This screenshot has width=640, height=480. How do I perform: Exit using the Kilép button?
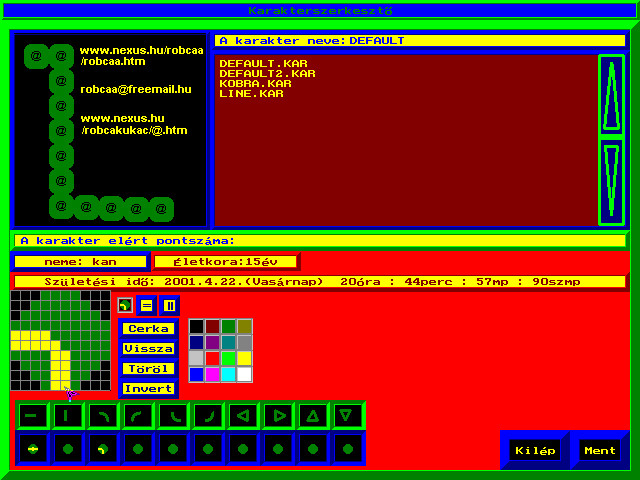(535, 451)
